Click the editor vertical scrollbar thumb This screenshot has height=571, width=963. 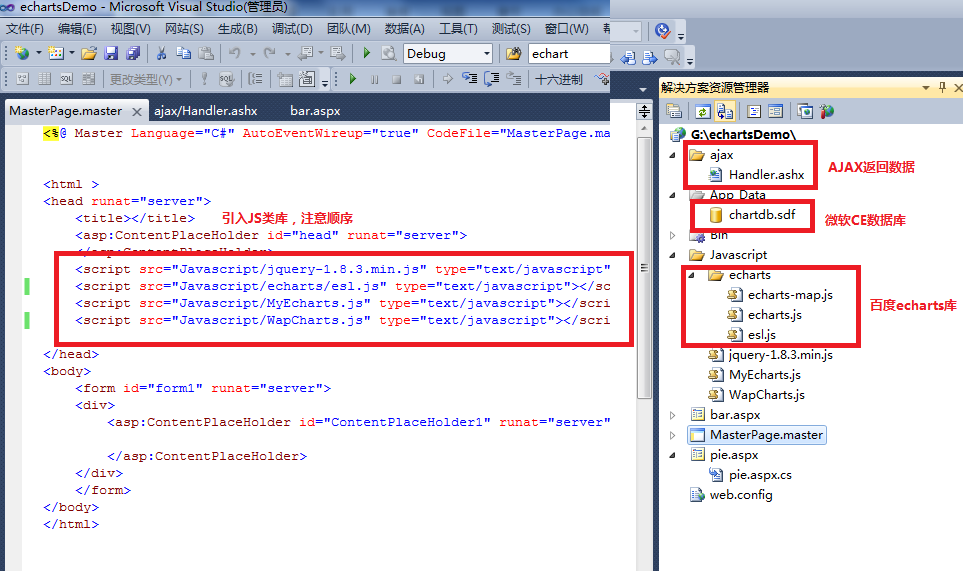pyautogui.click(x=644, y=268)
